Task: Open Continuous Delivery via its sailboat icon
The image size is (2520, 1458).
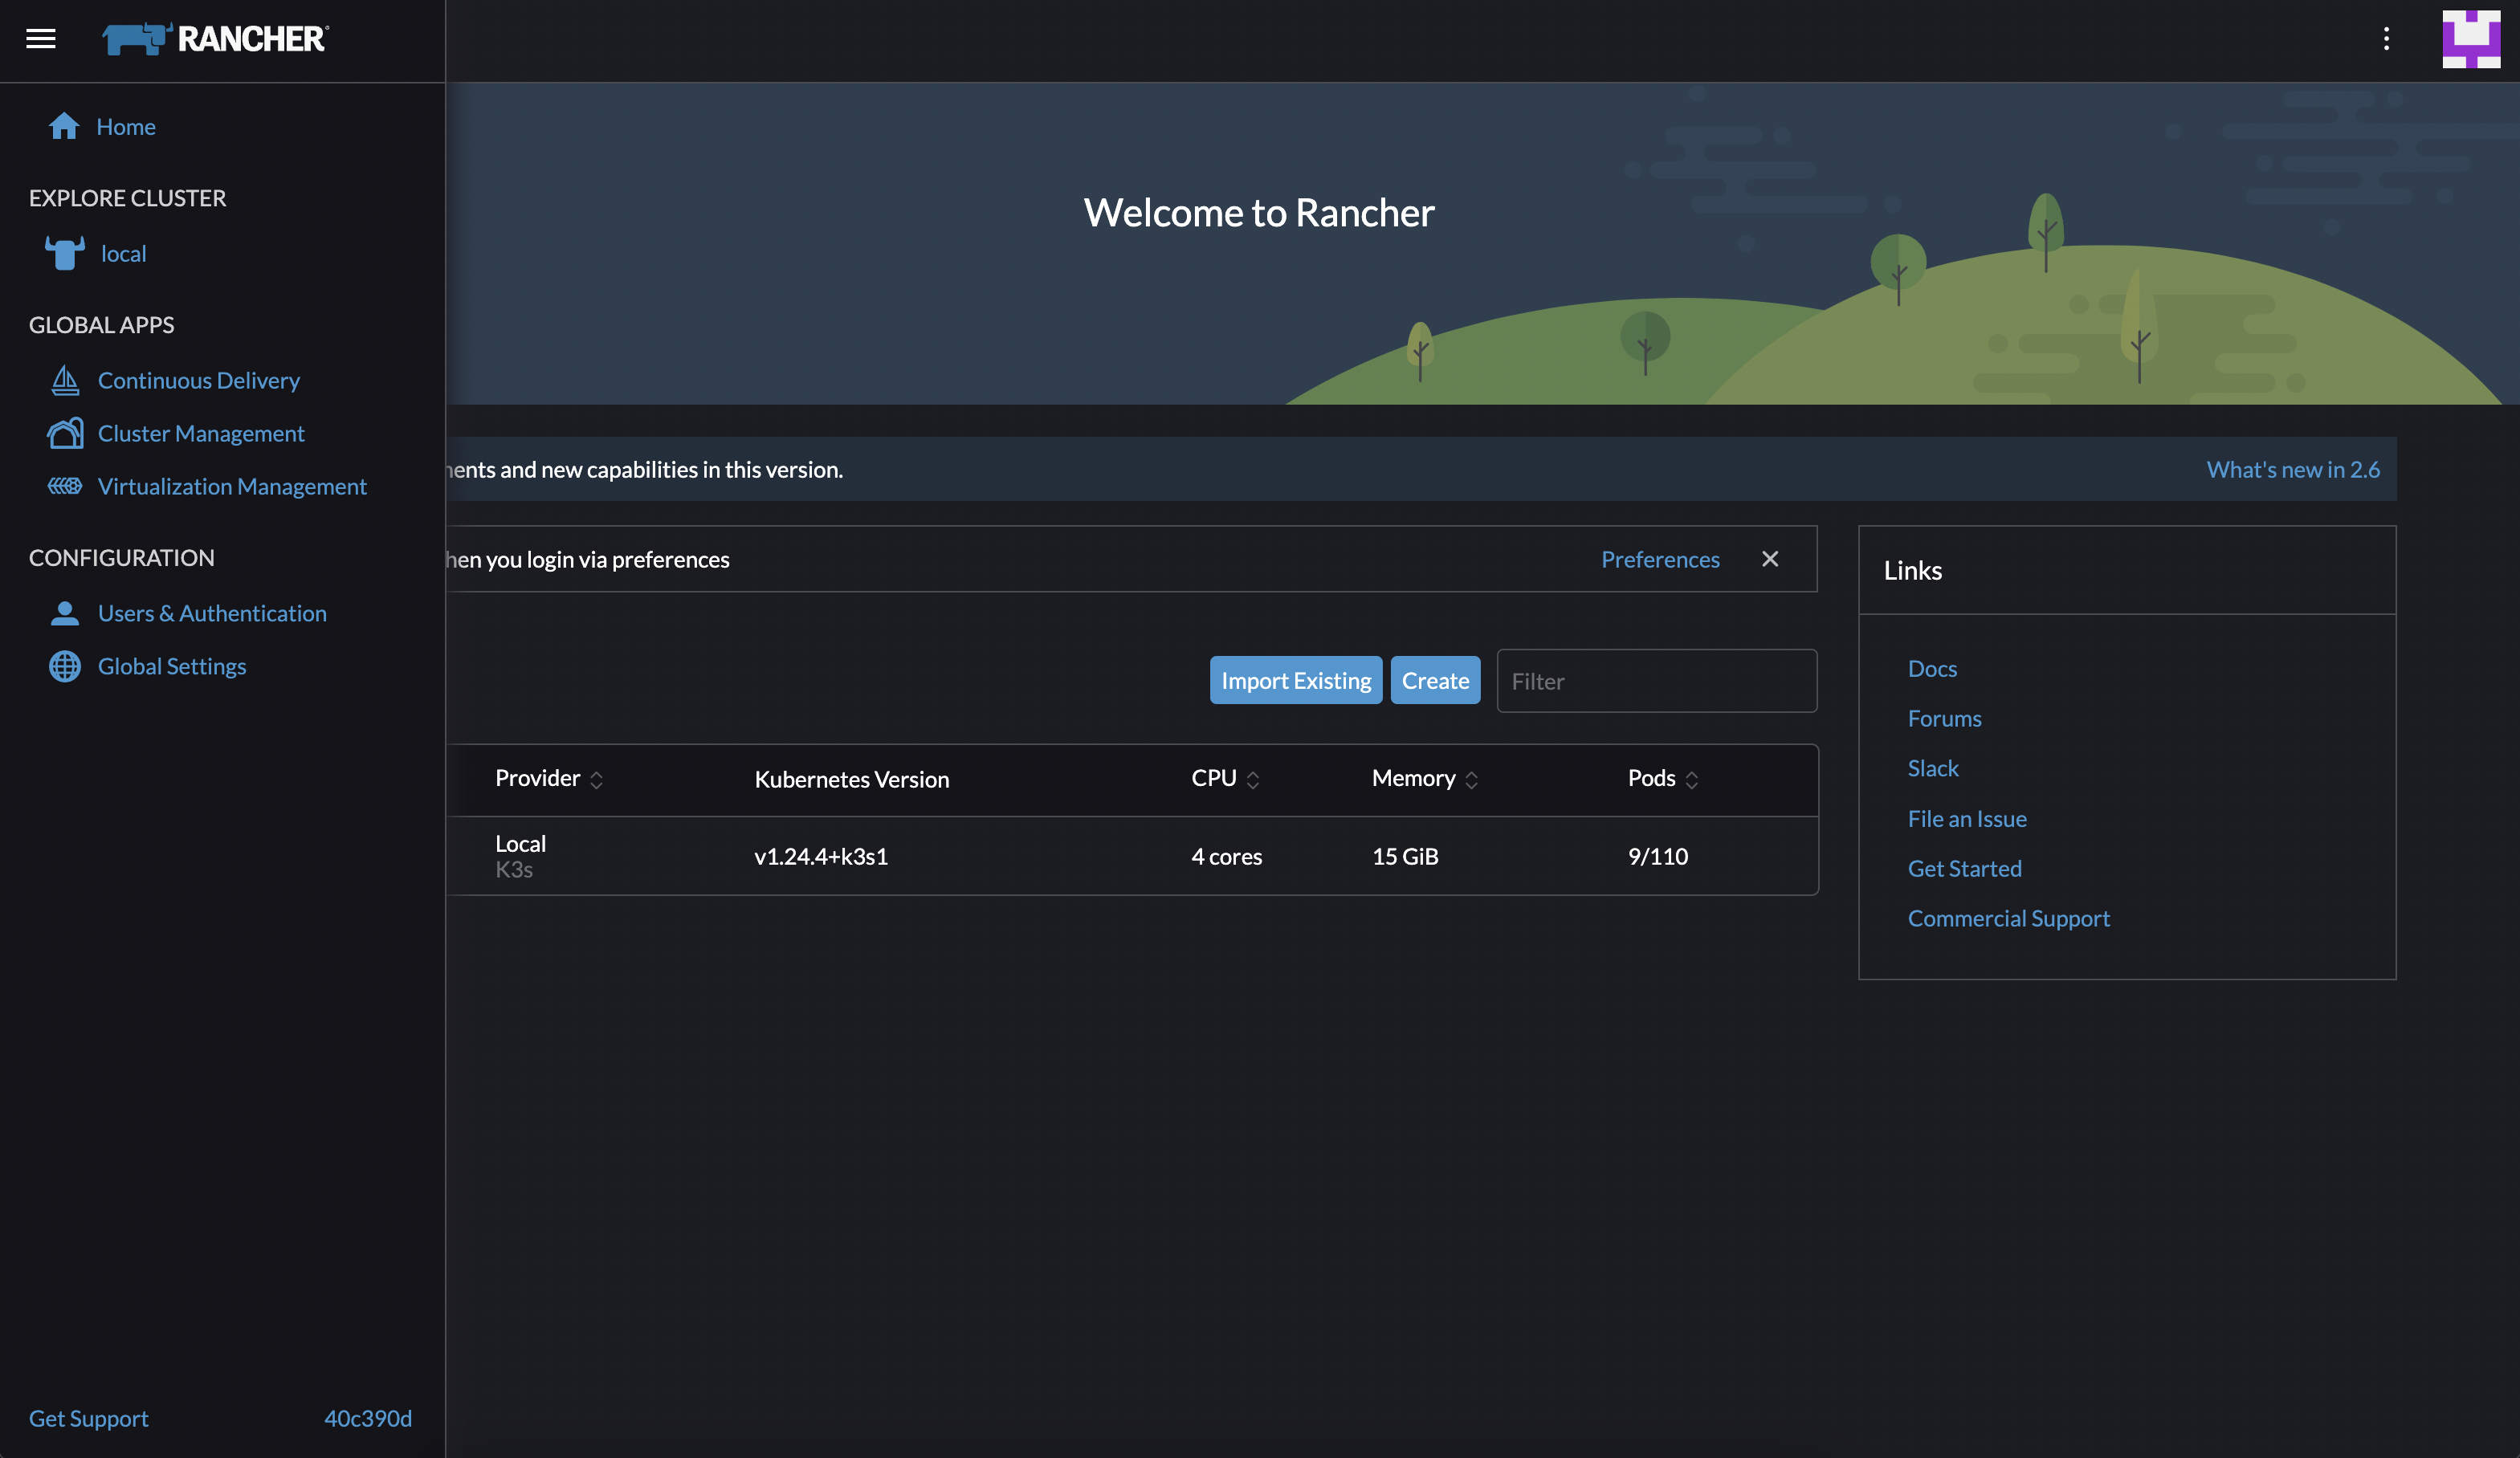Action: 65,380
